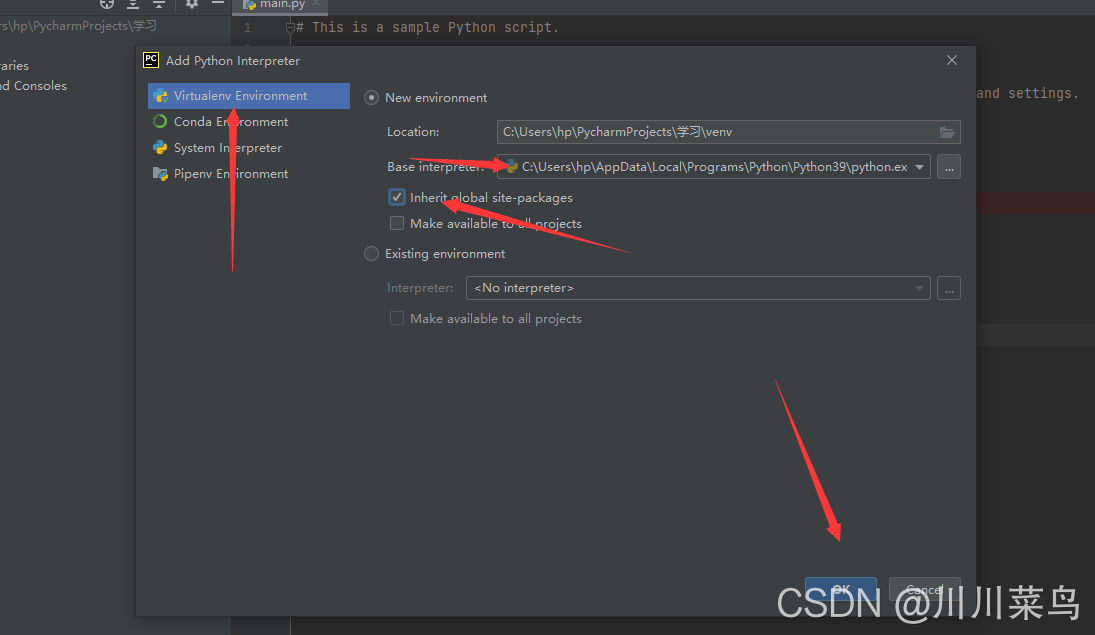Check Make available to all projects under Existing environment
Screen dimensions: 1095x635
(x=397, y=319)
